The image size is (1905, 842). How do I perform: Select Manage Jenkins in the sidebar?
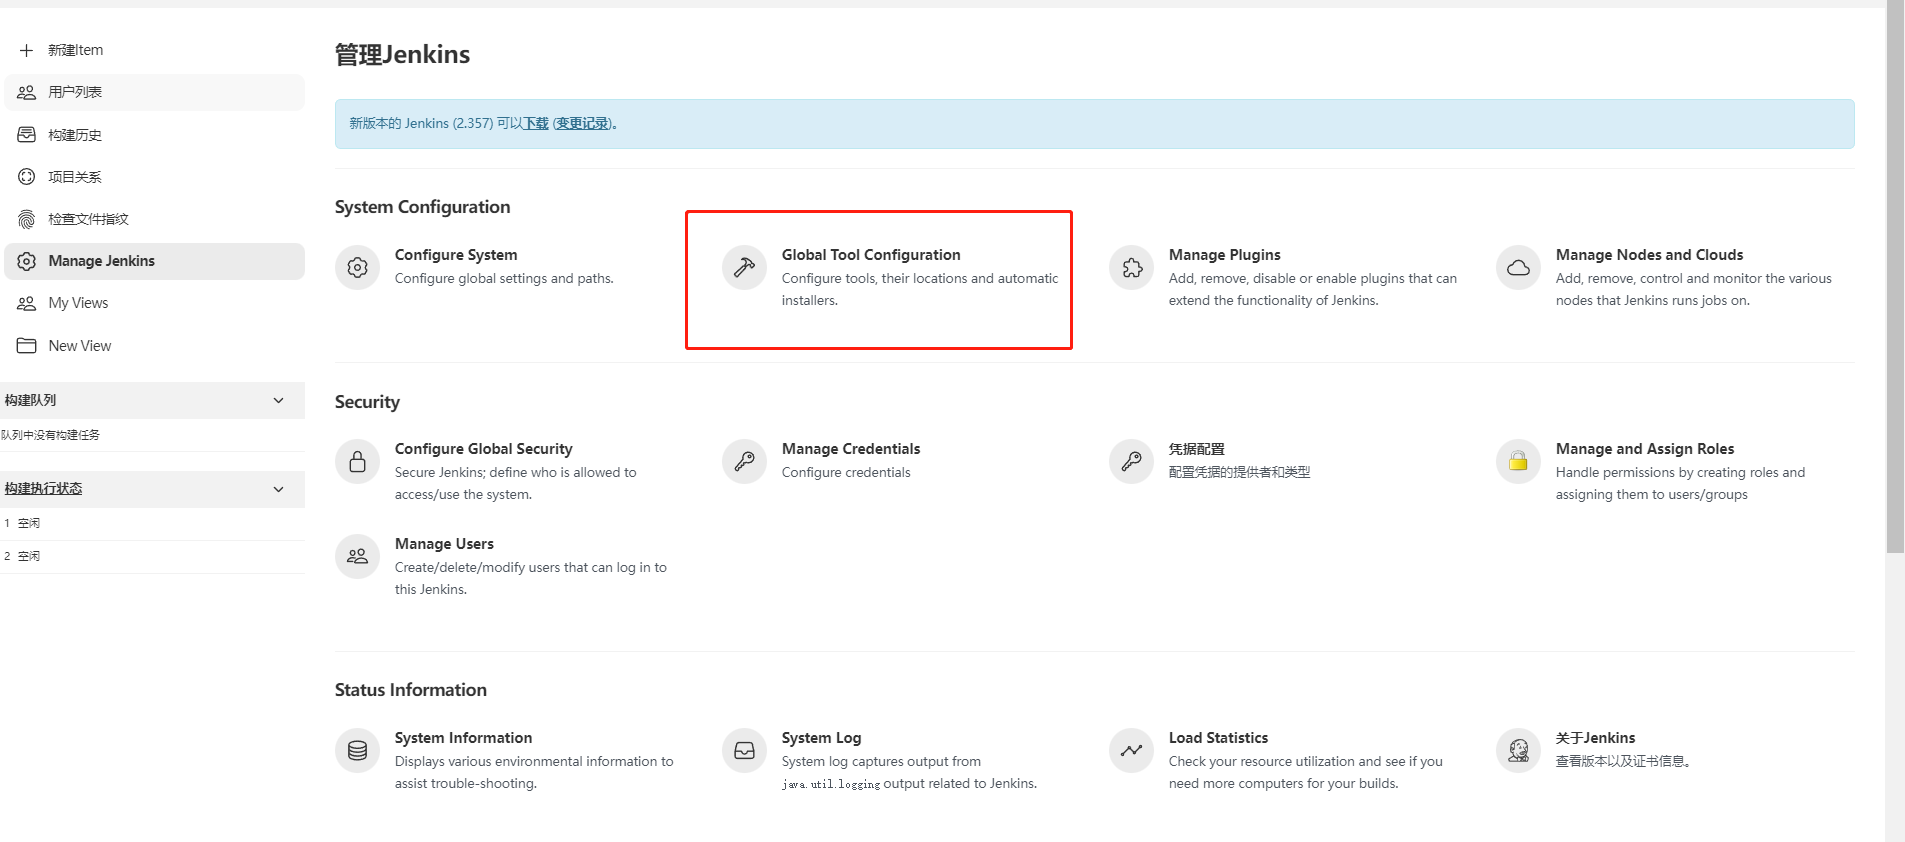click(x=154, y=261)
